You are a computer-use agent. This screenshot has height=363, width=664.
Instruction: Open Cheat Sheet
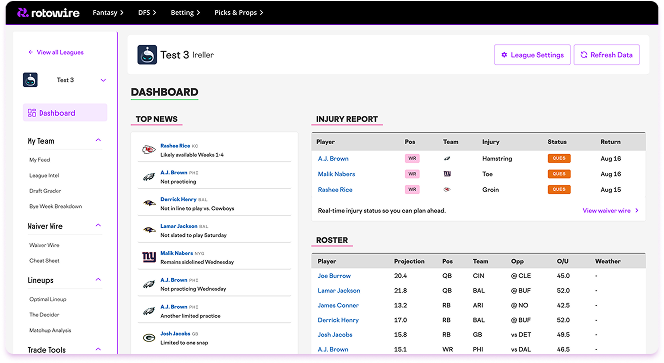tap(44, 260)
